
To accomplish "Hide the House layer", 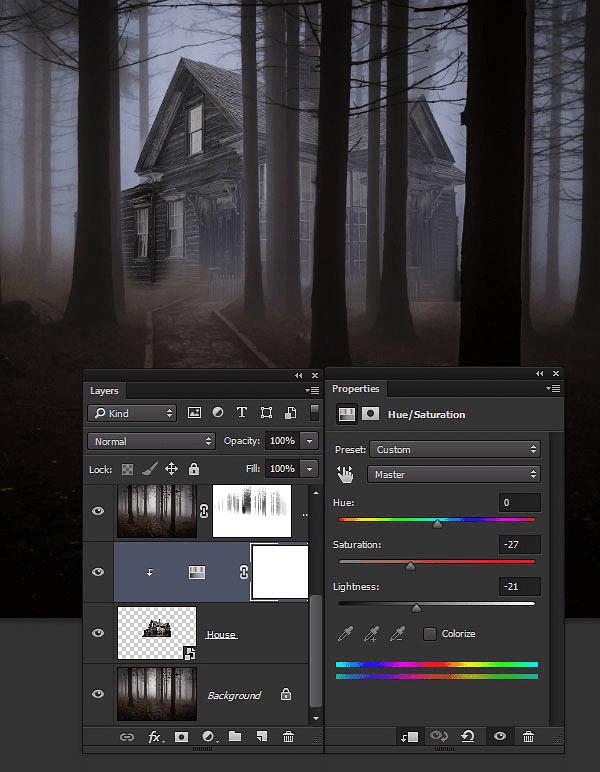I will pyautogui.click(x=98, y=633).
